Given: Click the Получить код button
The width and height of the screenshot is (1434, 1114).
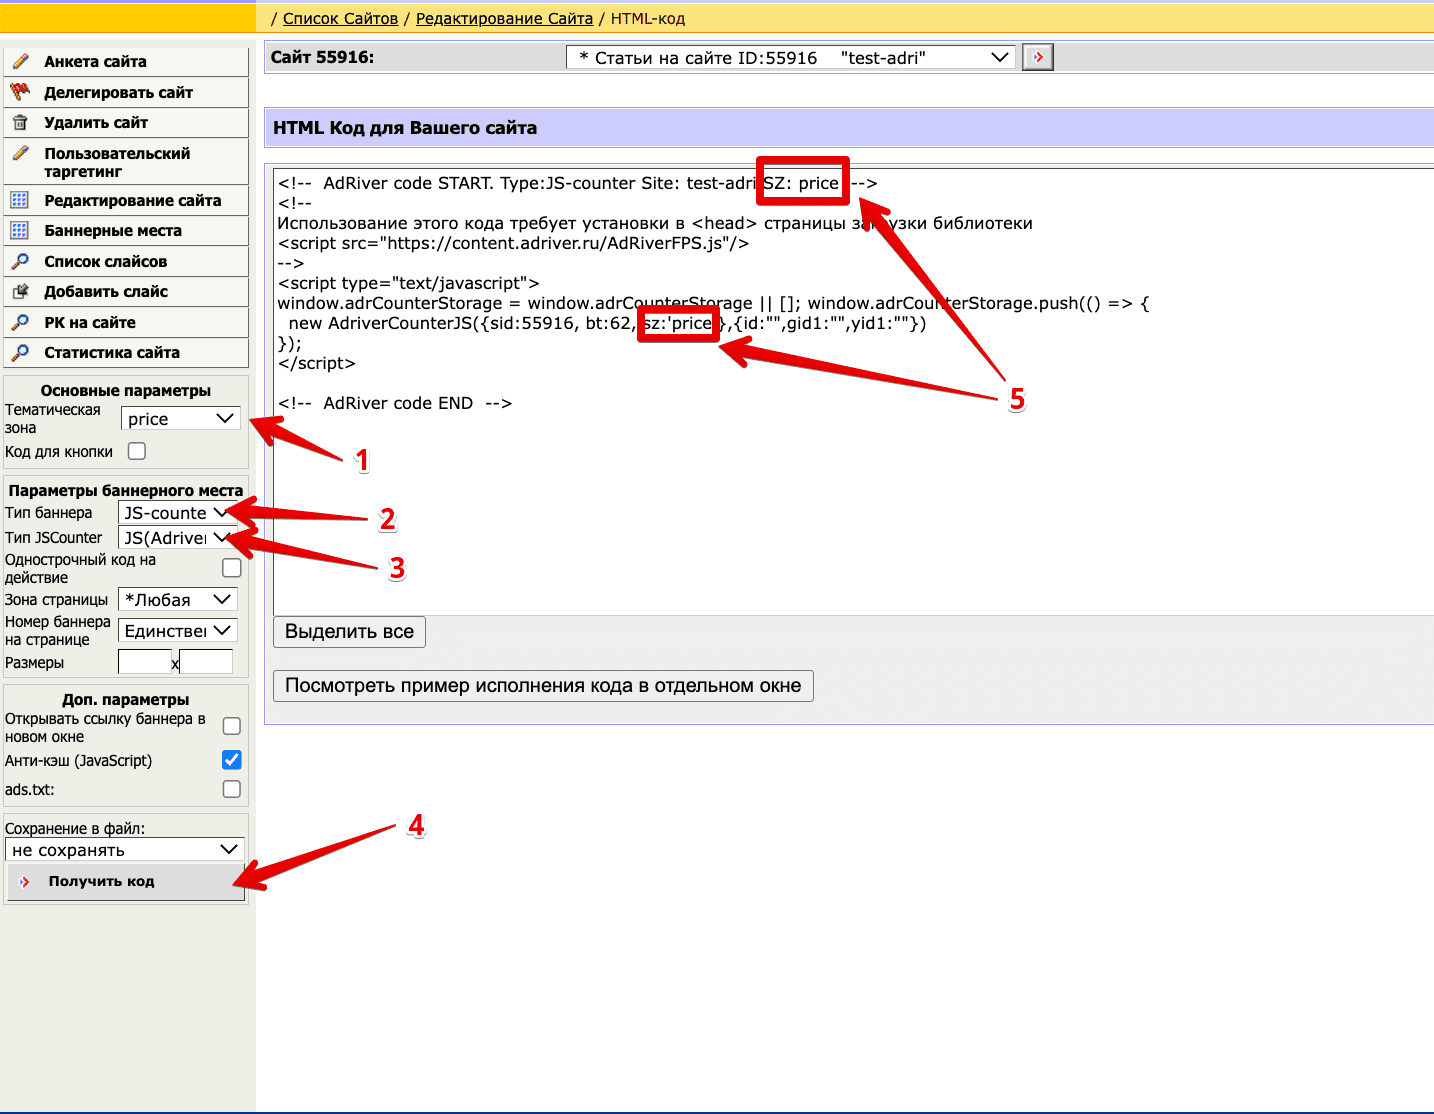Looking at the screenshot, I should click(x=126, y=882).
